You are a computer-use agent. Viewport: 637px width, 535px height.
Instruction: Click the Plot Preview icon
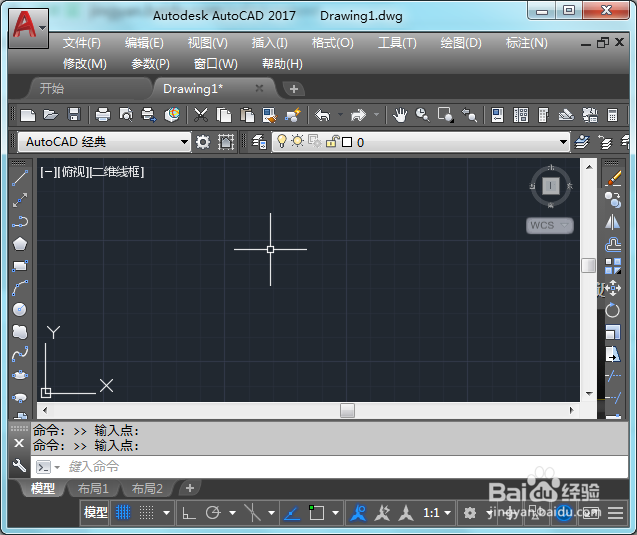[x=126, y=115]
